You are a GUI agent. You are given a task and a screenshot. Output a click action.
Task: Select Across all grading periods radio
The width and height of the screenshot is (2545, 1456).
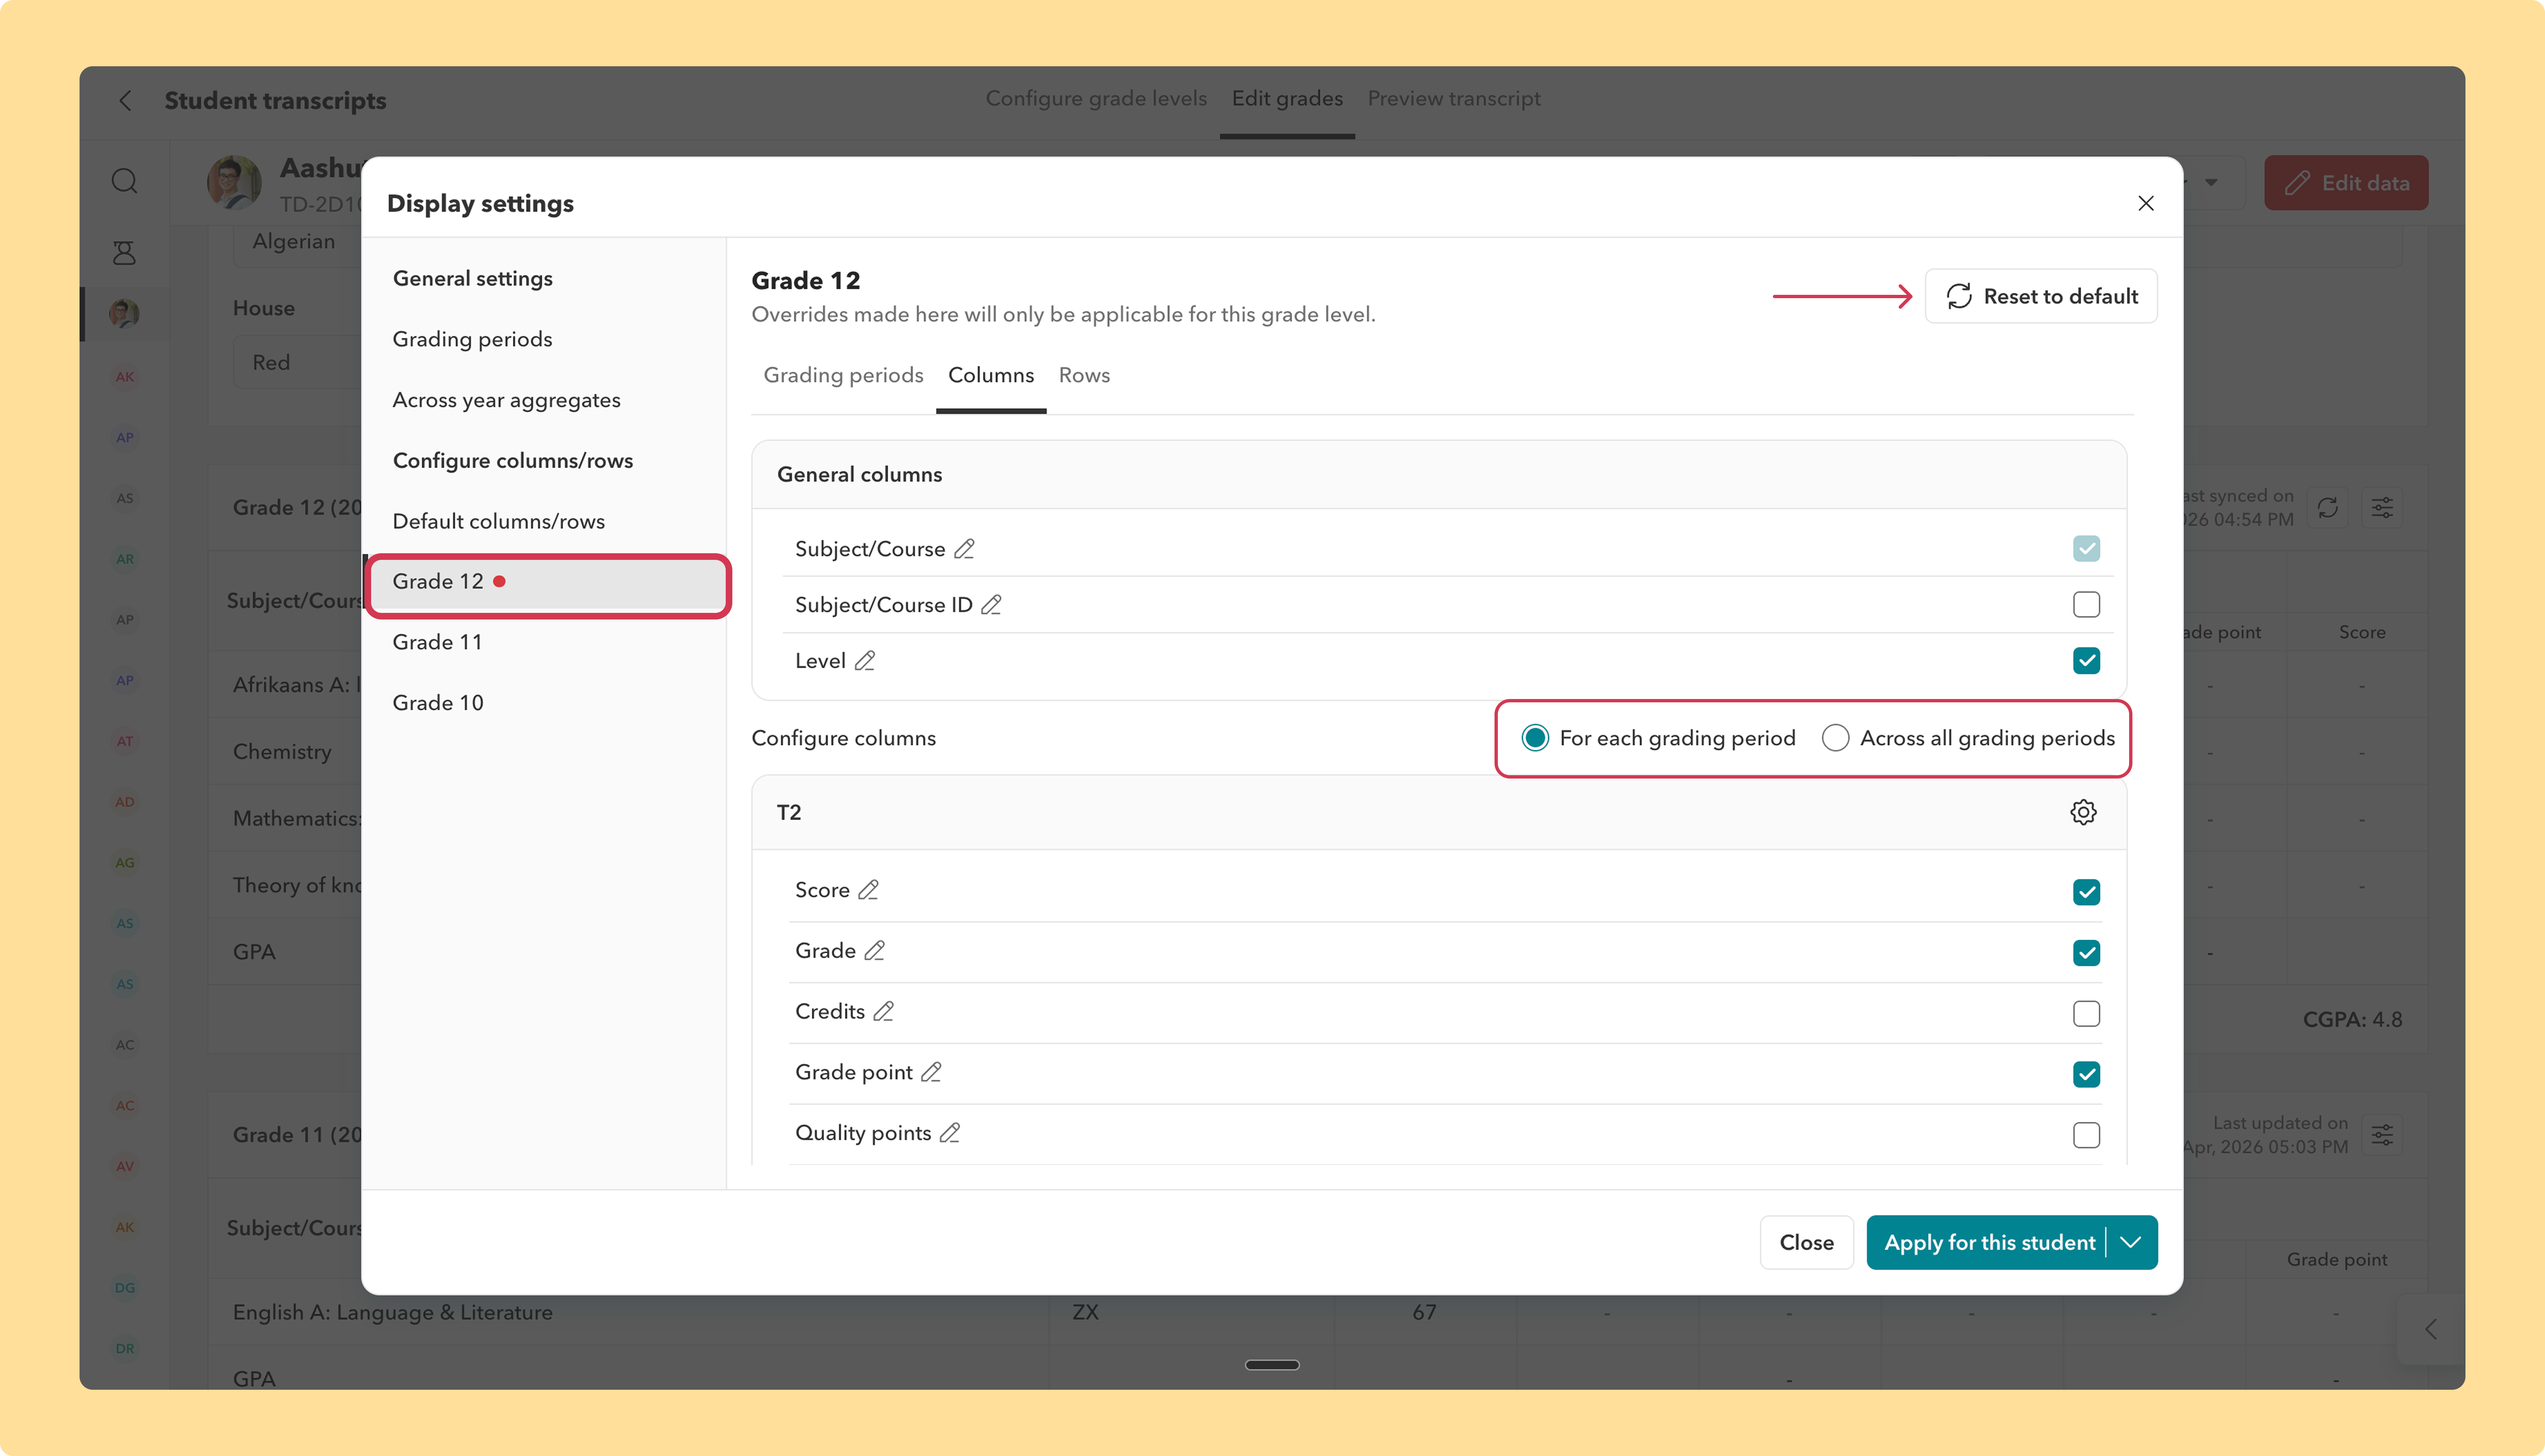point(1836,738)
